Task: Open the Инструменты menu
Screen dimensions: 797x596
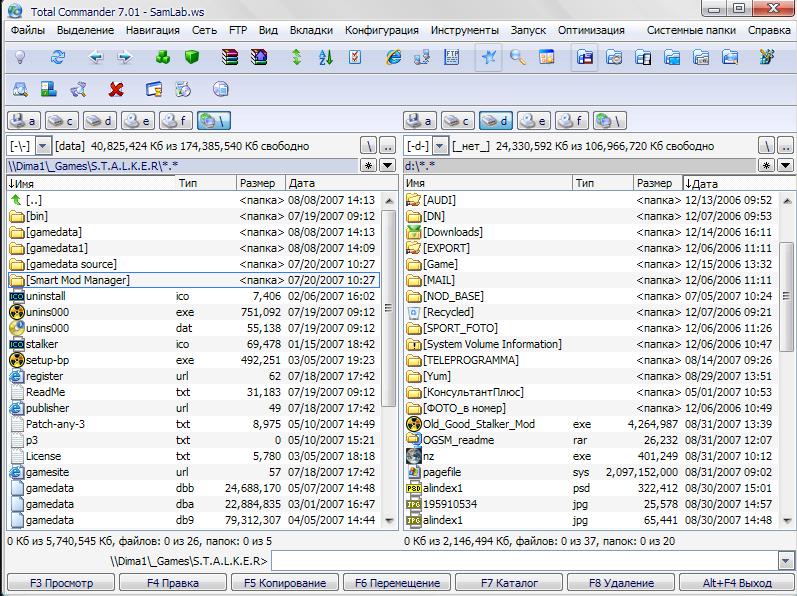Action: click(x=465, y=30)
